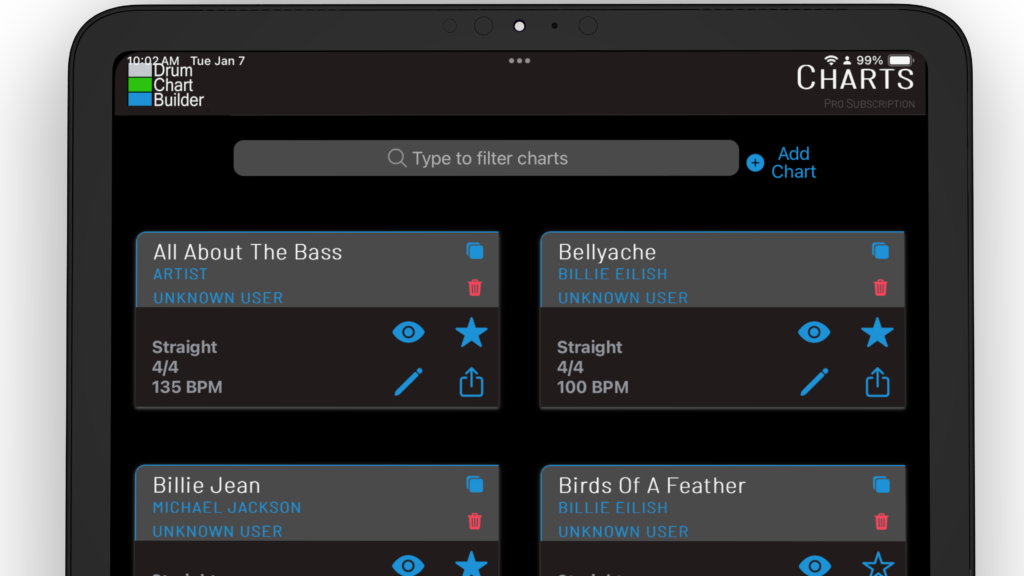Duplicate the All About The Bass chart
The width and height of the screenshot is (1024, 576).
point(475,251)
